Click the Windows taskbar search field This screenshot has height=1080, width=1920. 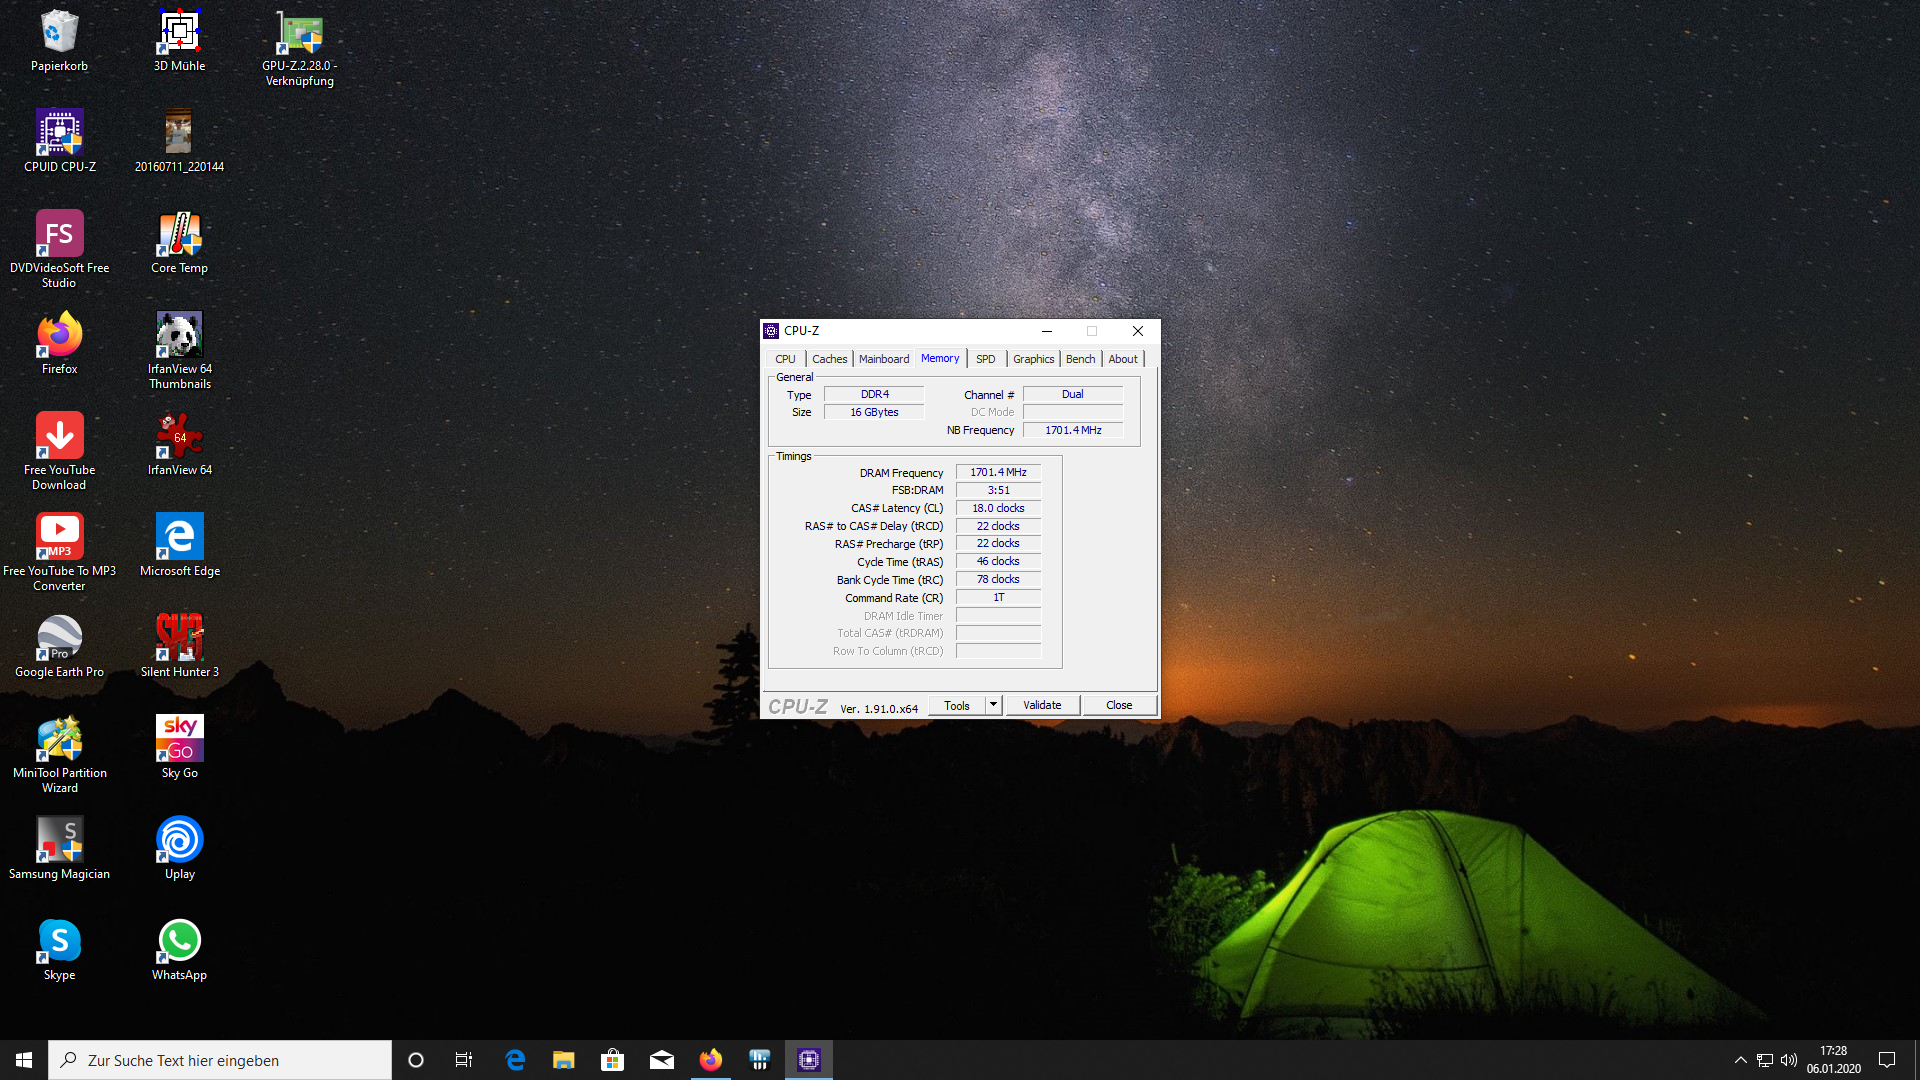pyautogui.click(x=220, y=1060)
